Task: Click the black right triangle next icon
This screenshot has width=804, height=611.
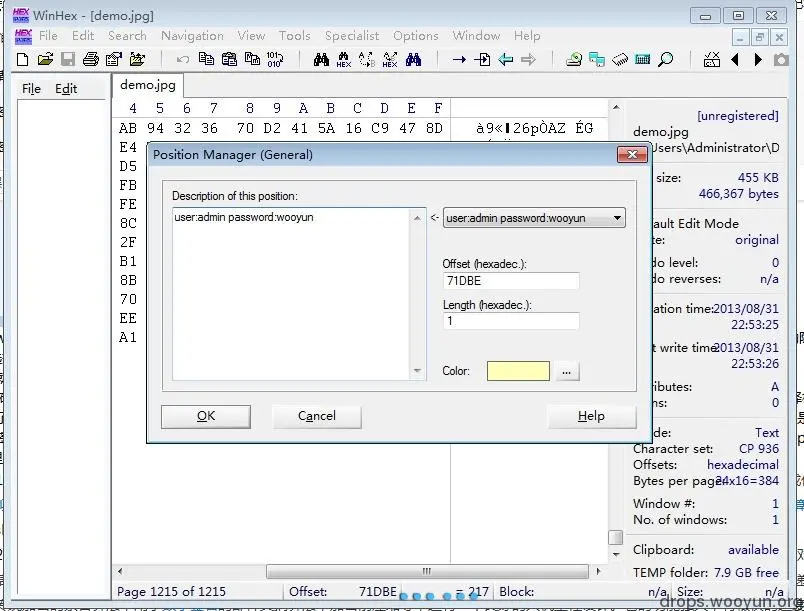Action: (x=758, y=59)
